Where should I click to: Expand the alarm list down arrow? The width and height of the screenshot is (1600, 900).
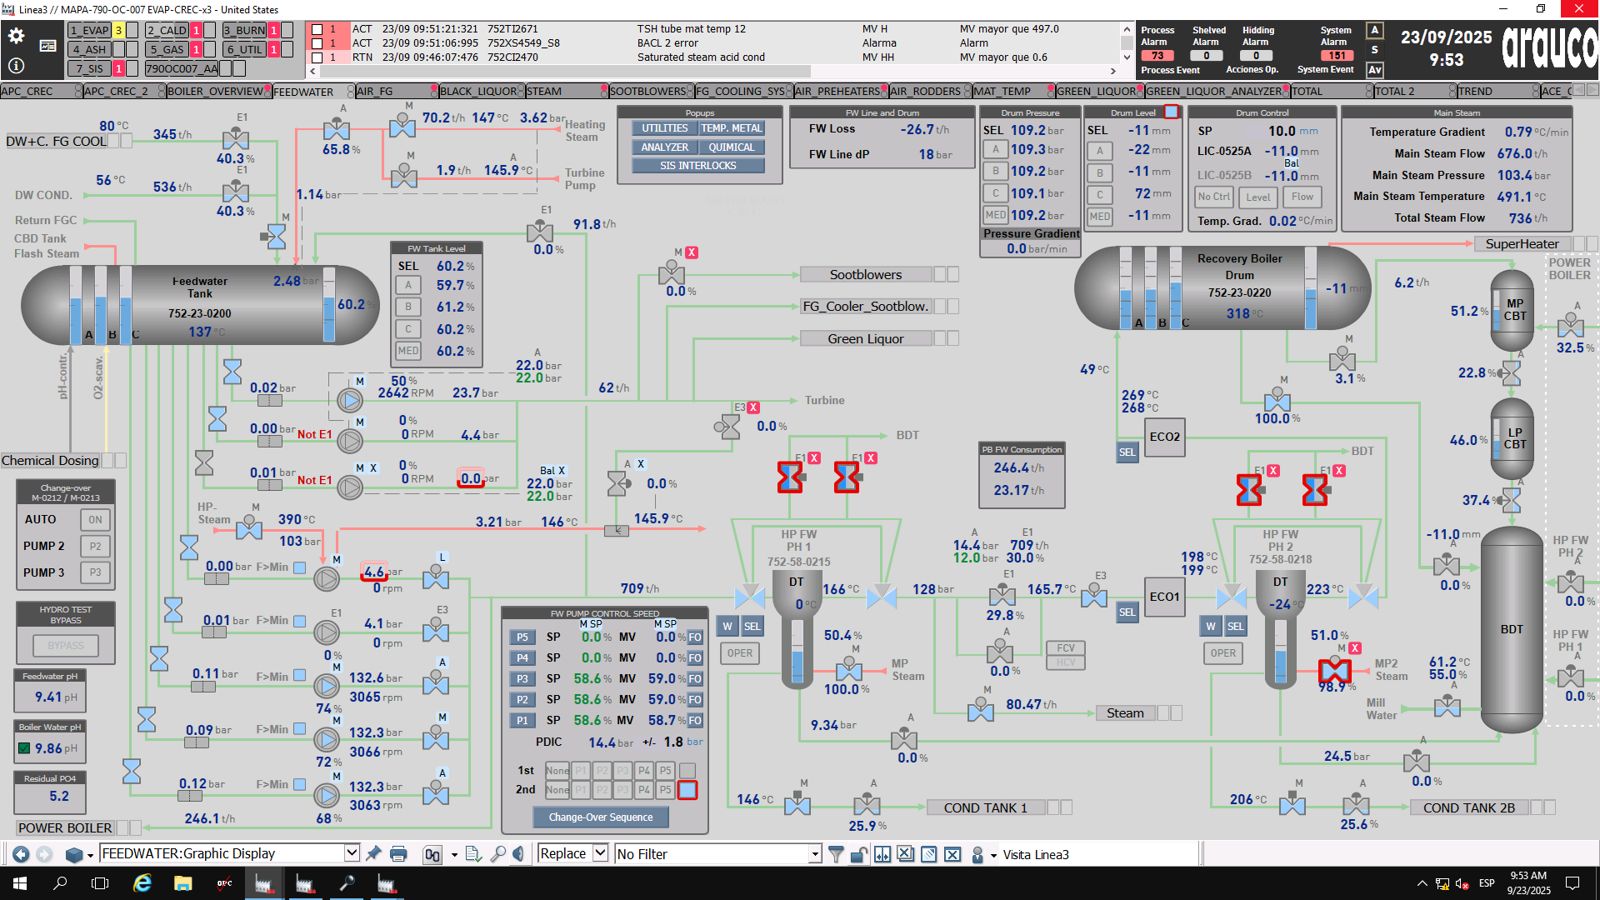point(1127,57)
